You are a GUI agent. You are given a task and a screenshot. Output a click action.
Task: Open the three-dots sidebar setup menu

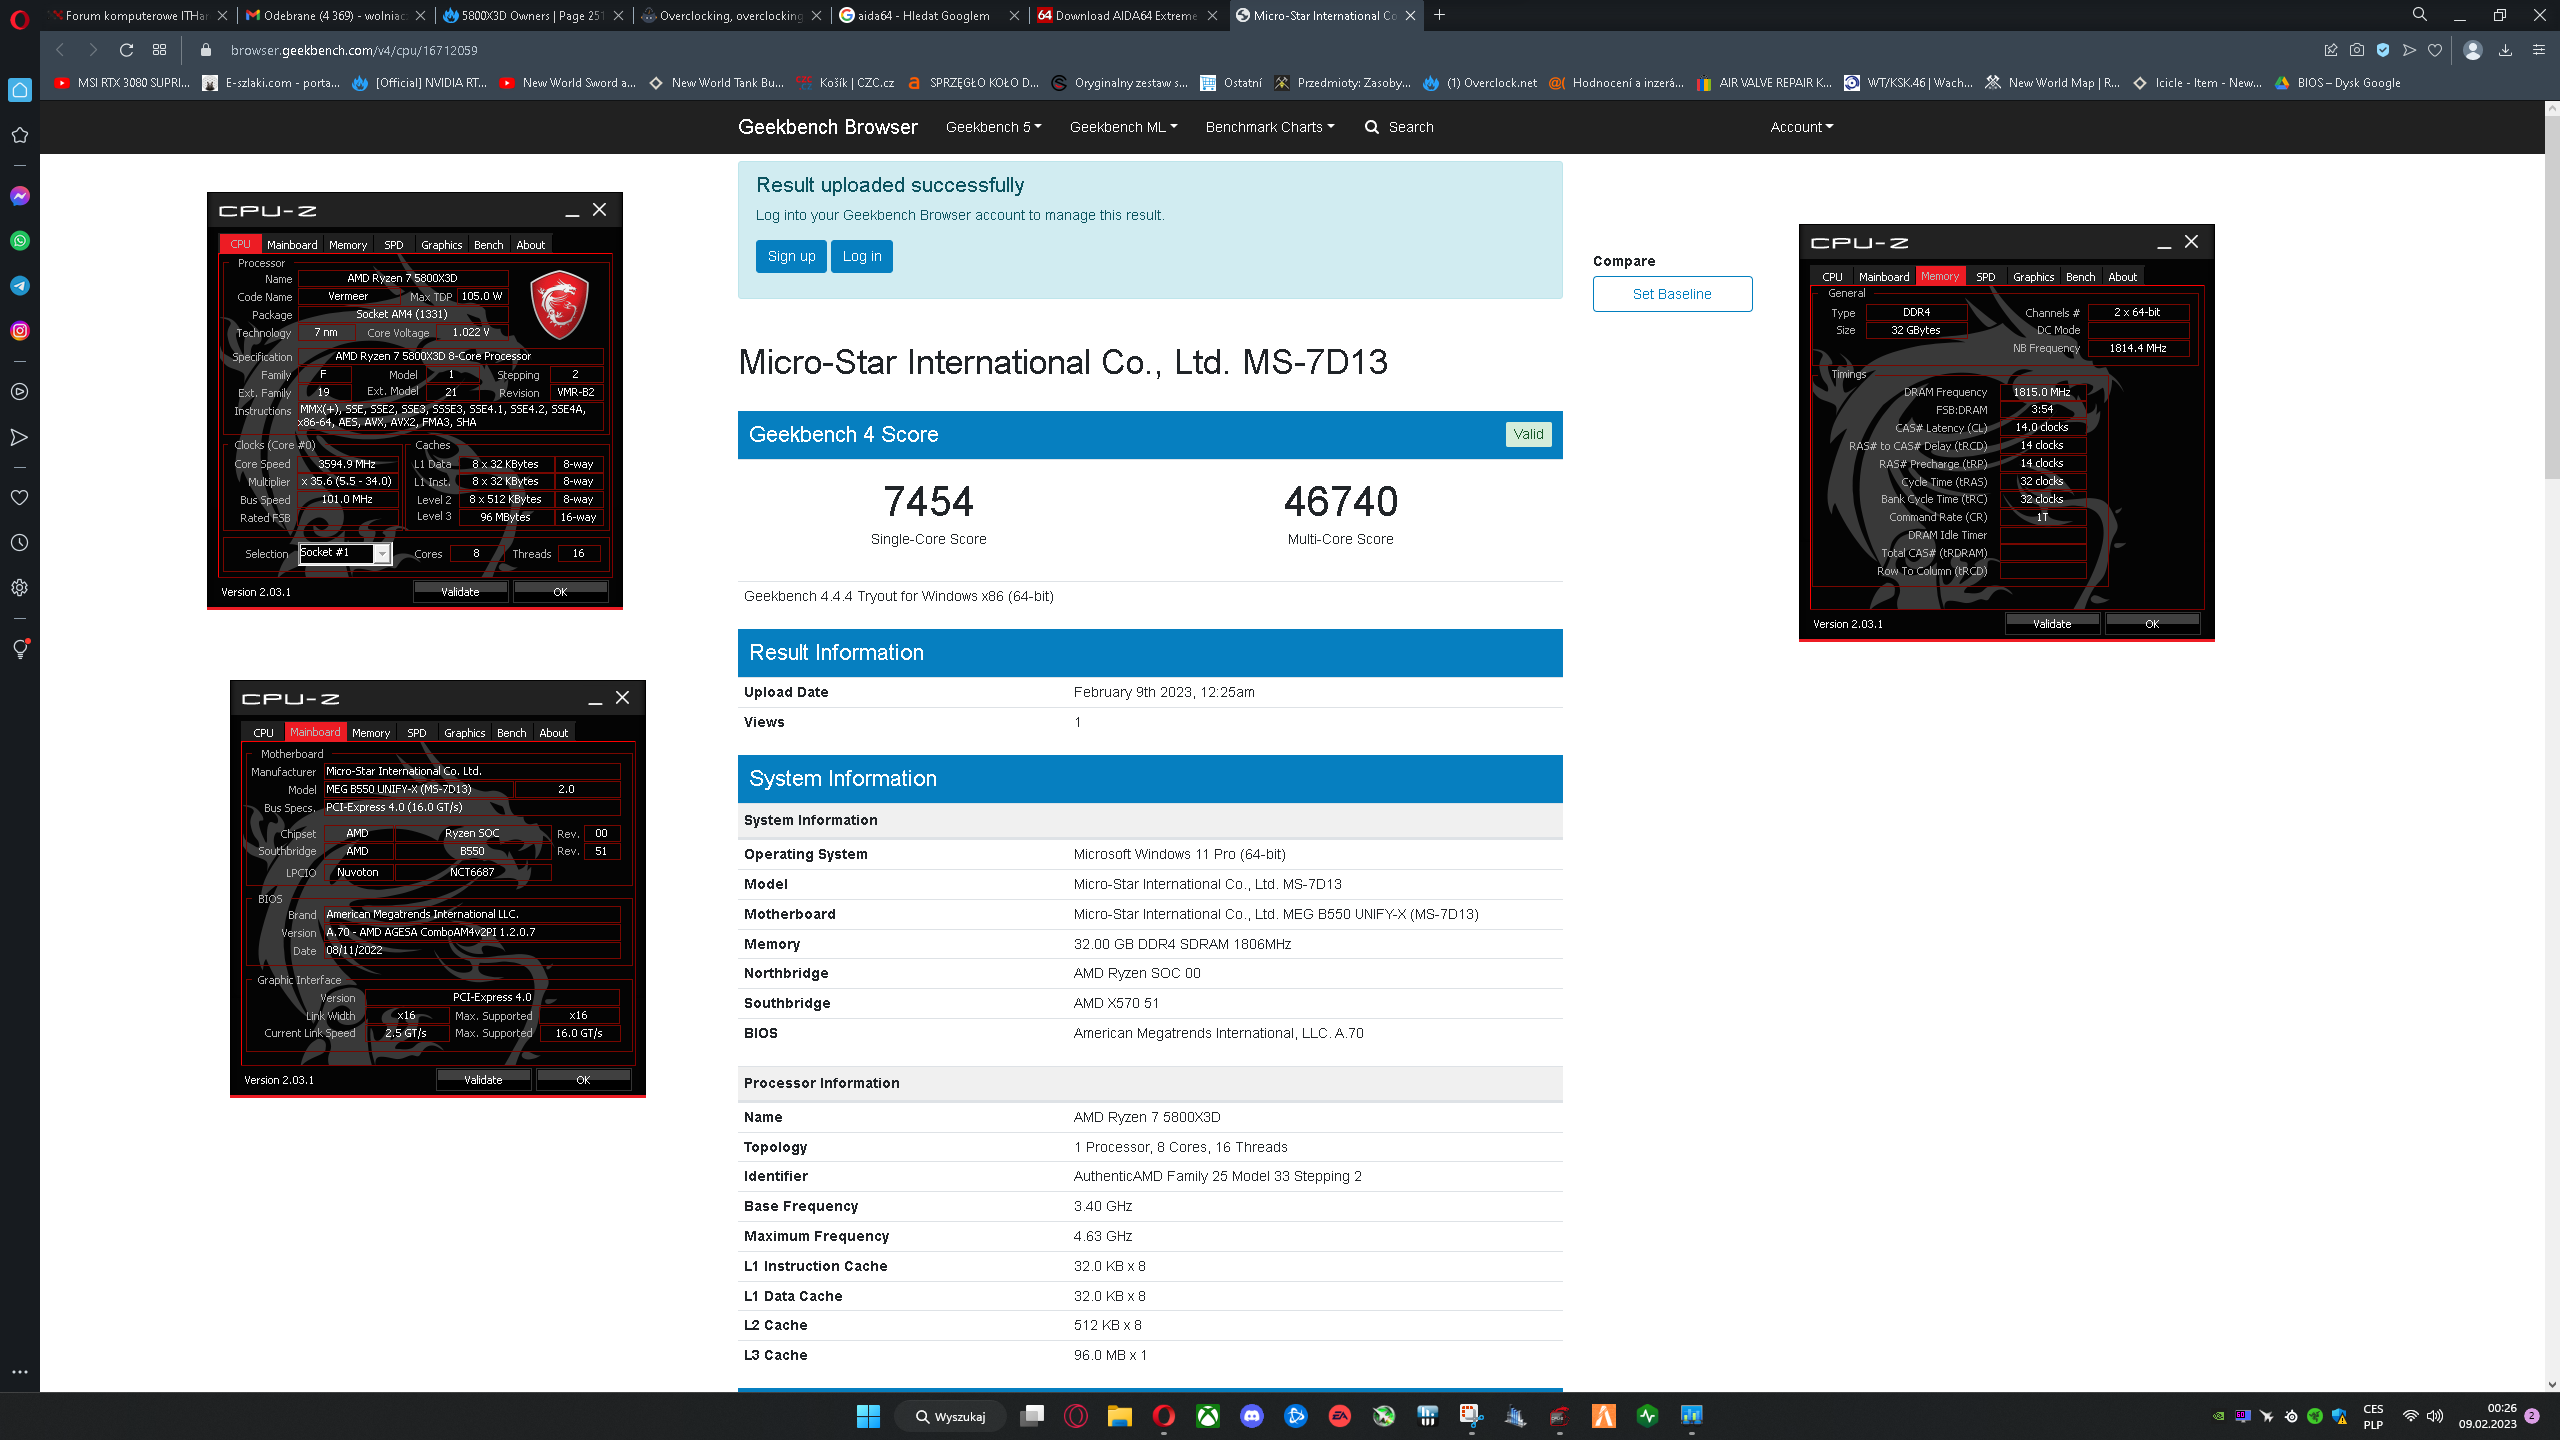click(x=20, y=1372)
